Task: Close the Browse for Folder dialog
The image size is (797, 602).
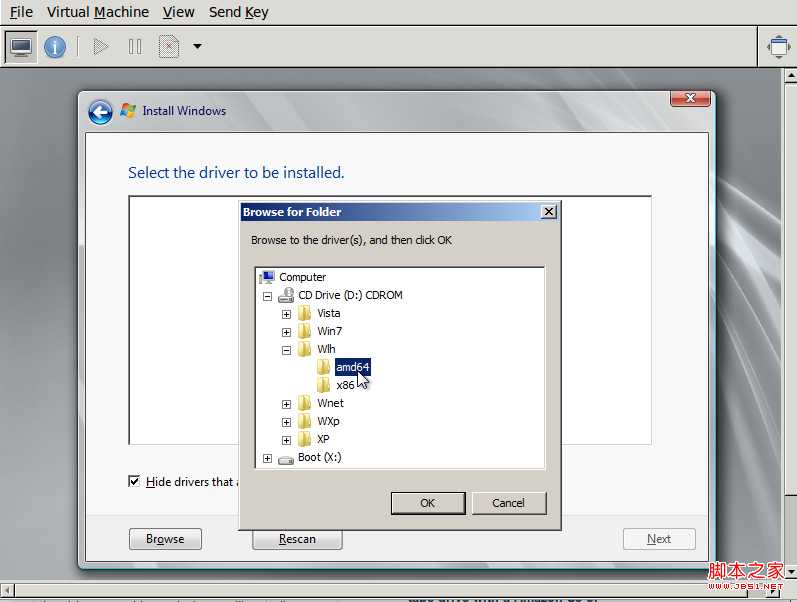Action: (x=549, y=212)
